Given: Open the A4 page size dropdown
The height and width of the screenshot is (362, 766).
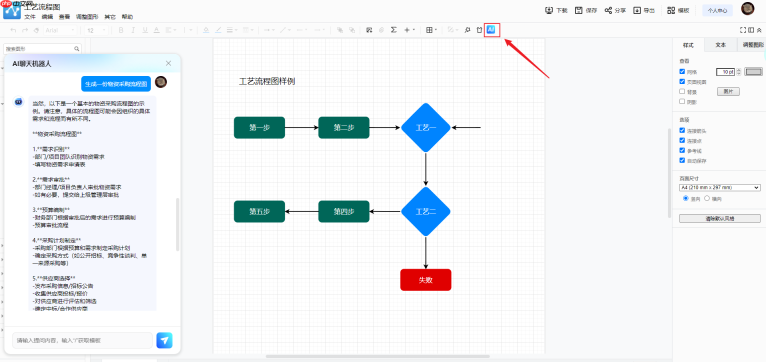Looking at the screenshot, I should pos(720,188).
